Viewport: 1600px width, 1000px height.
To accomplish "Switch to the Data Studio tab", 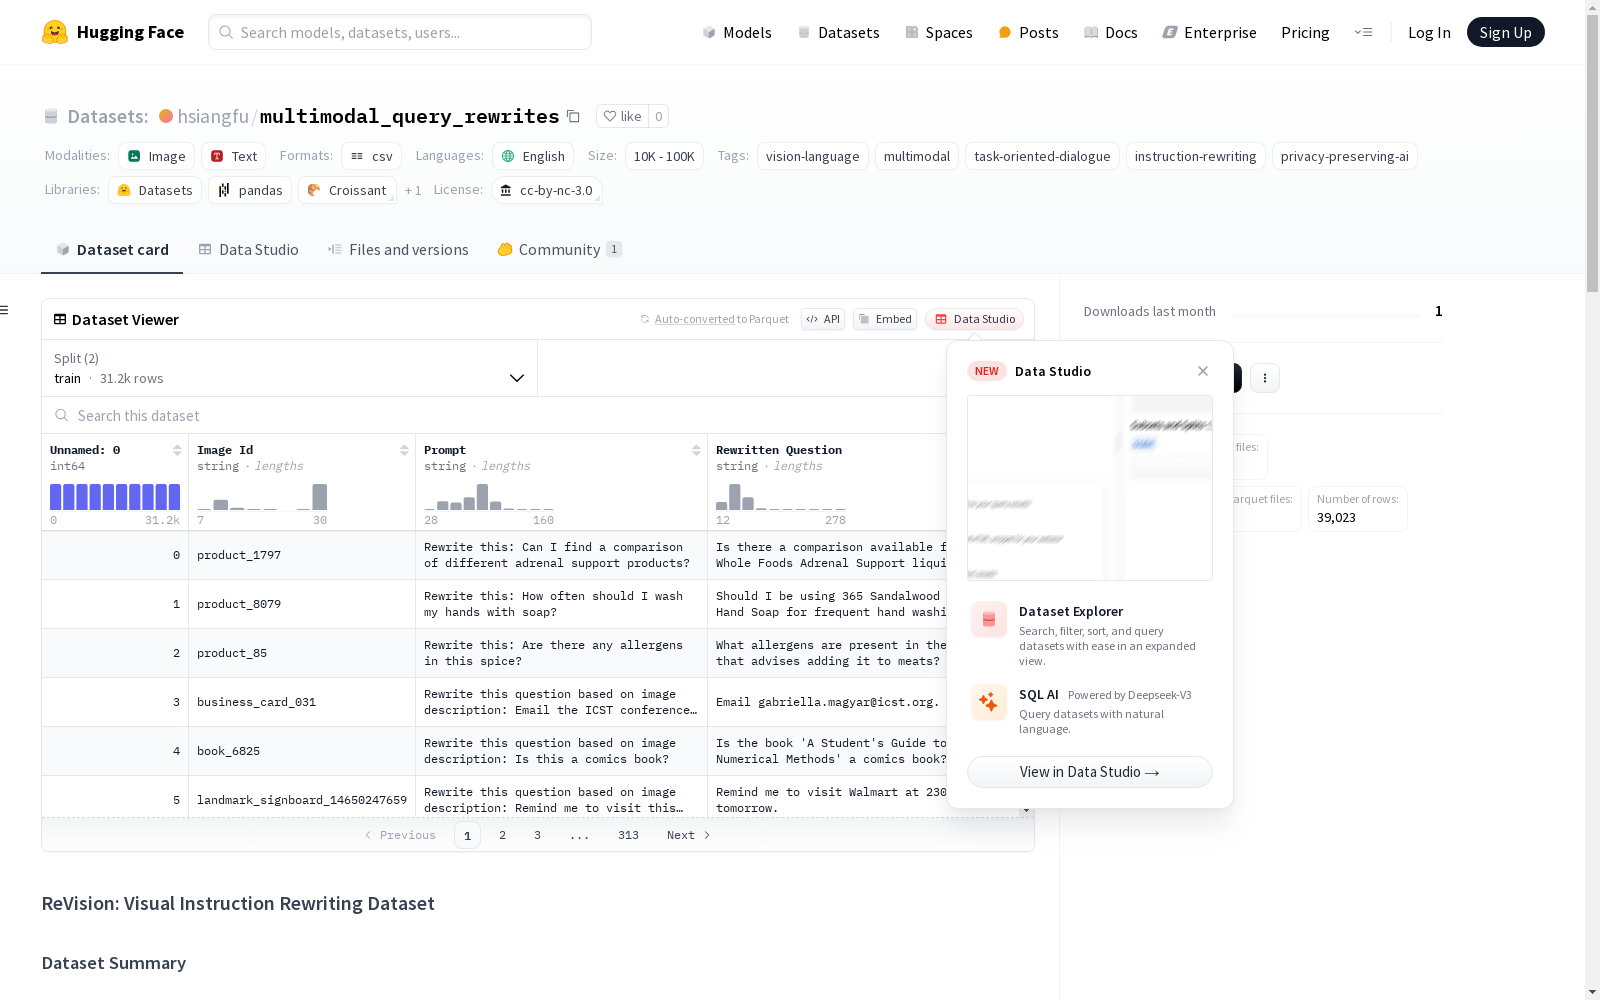I will point(249,250).
